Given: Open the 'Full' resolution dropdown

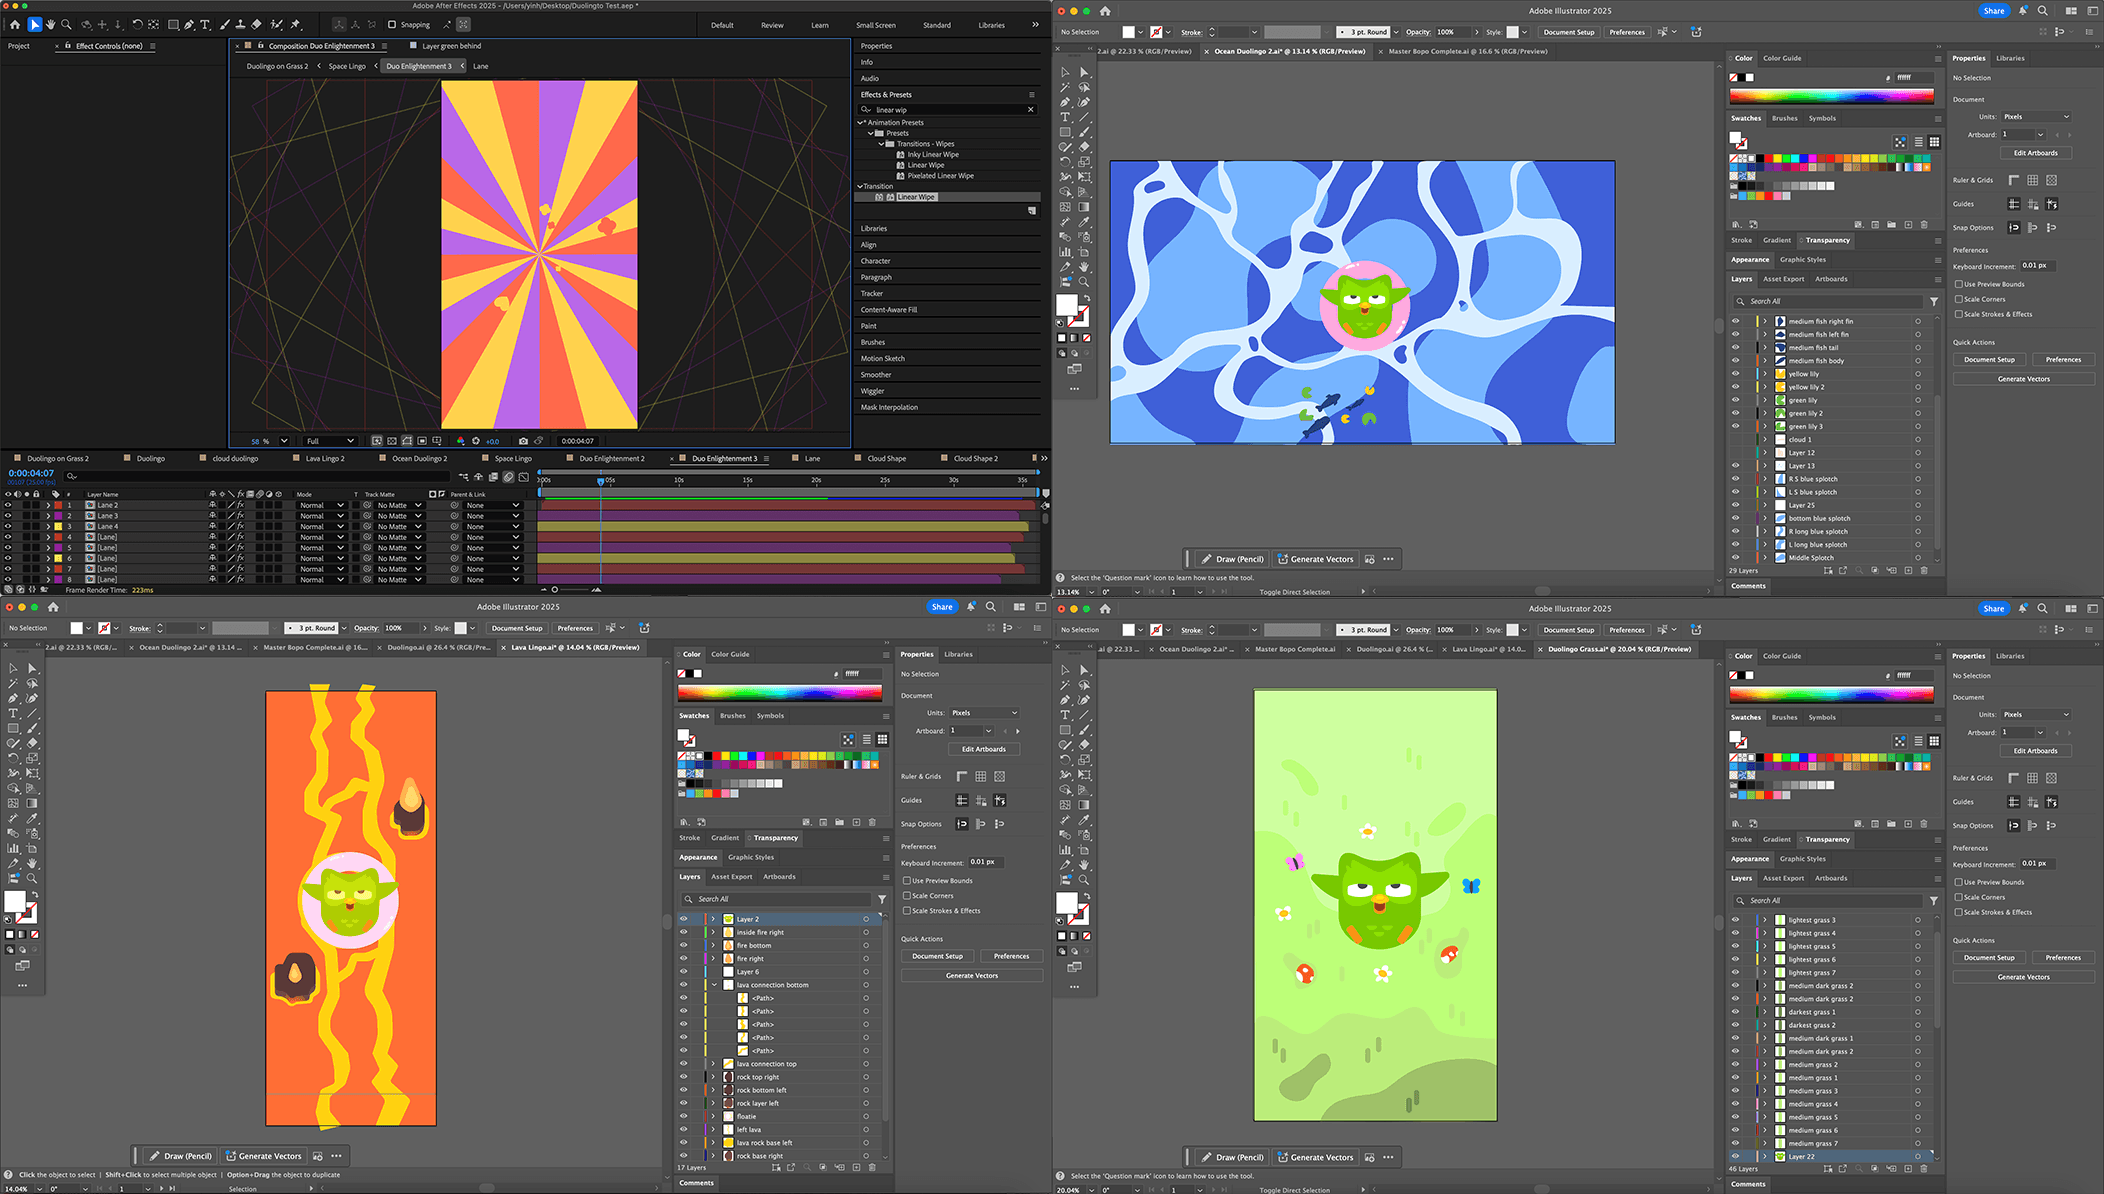Looking at the screenshot, I should 330,441.
